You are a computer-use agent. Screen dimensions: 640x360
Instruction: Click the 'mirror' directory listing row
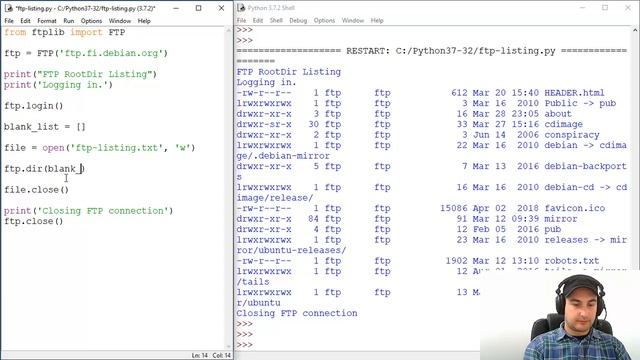point(407,219)
